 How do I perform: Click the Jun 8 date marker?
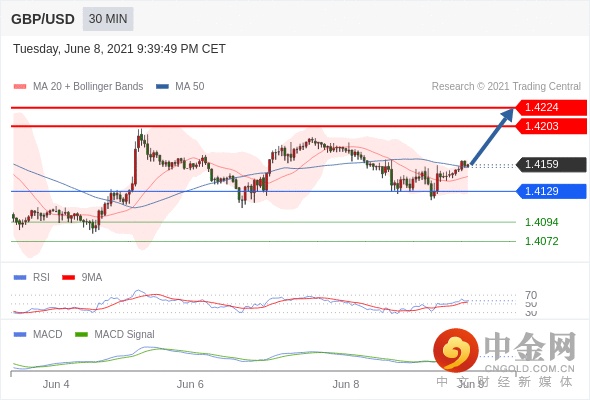346,384
